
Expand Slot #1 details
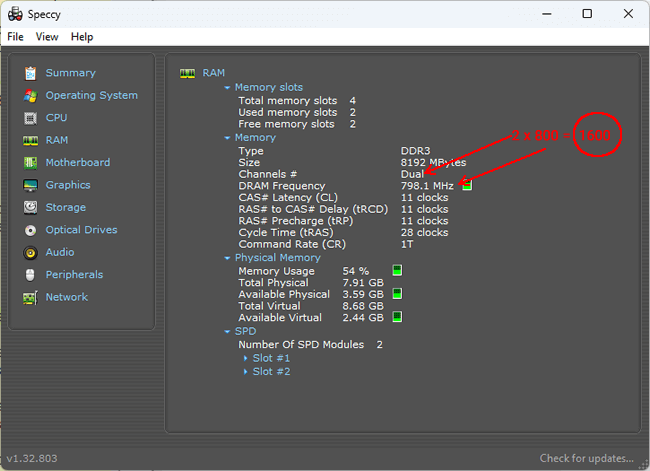tap(245, 358)
